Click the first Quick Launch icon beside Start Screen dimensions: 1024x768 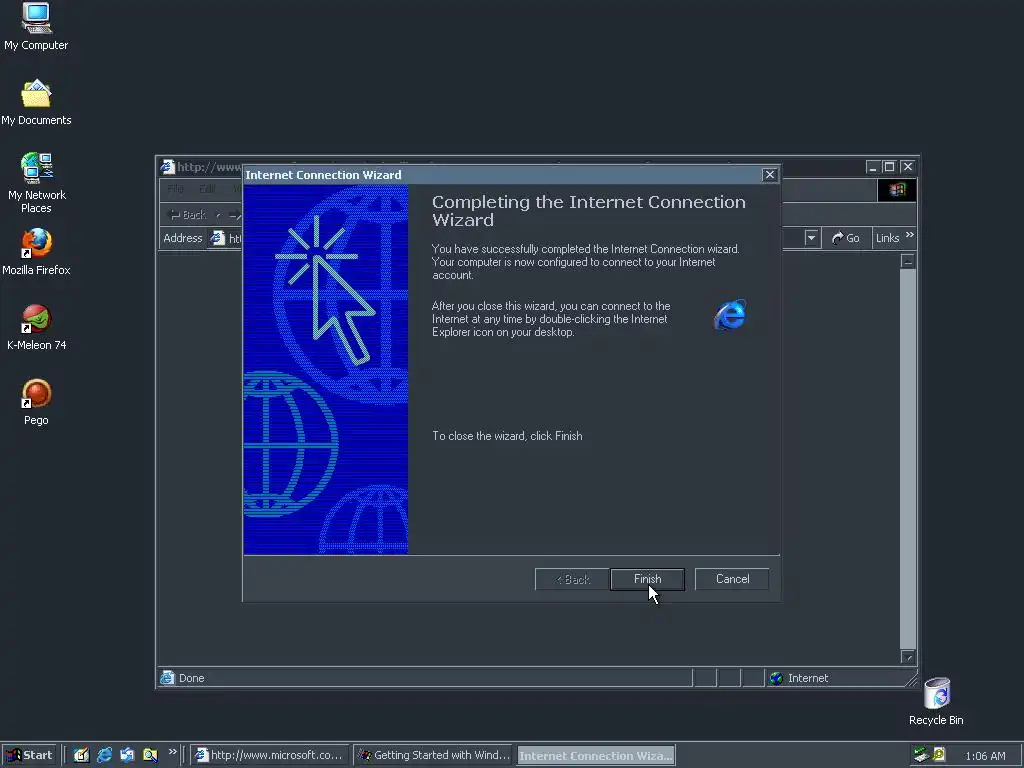[81, 755]
